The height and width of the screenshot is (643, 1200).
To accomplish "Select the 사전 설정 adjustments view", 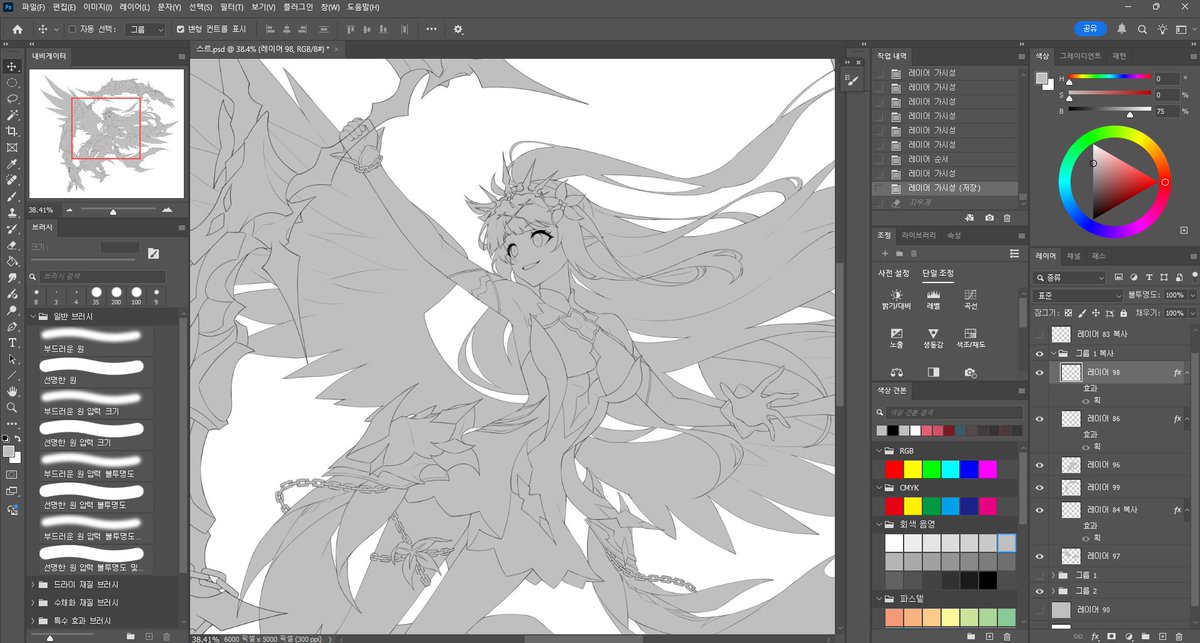I will tap(894, 273).
